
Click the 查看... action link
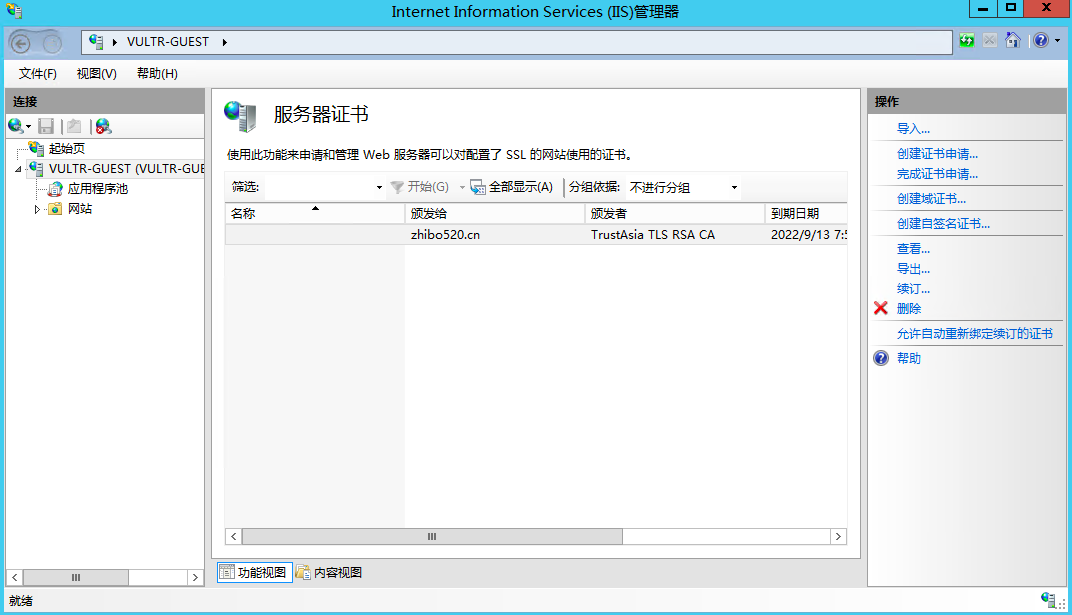click(913, 249)
